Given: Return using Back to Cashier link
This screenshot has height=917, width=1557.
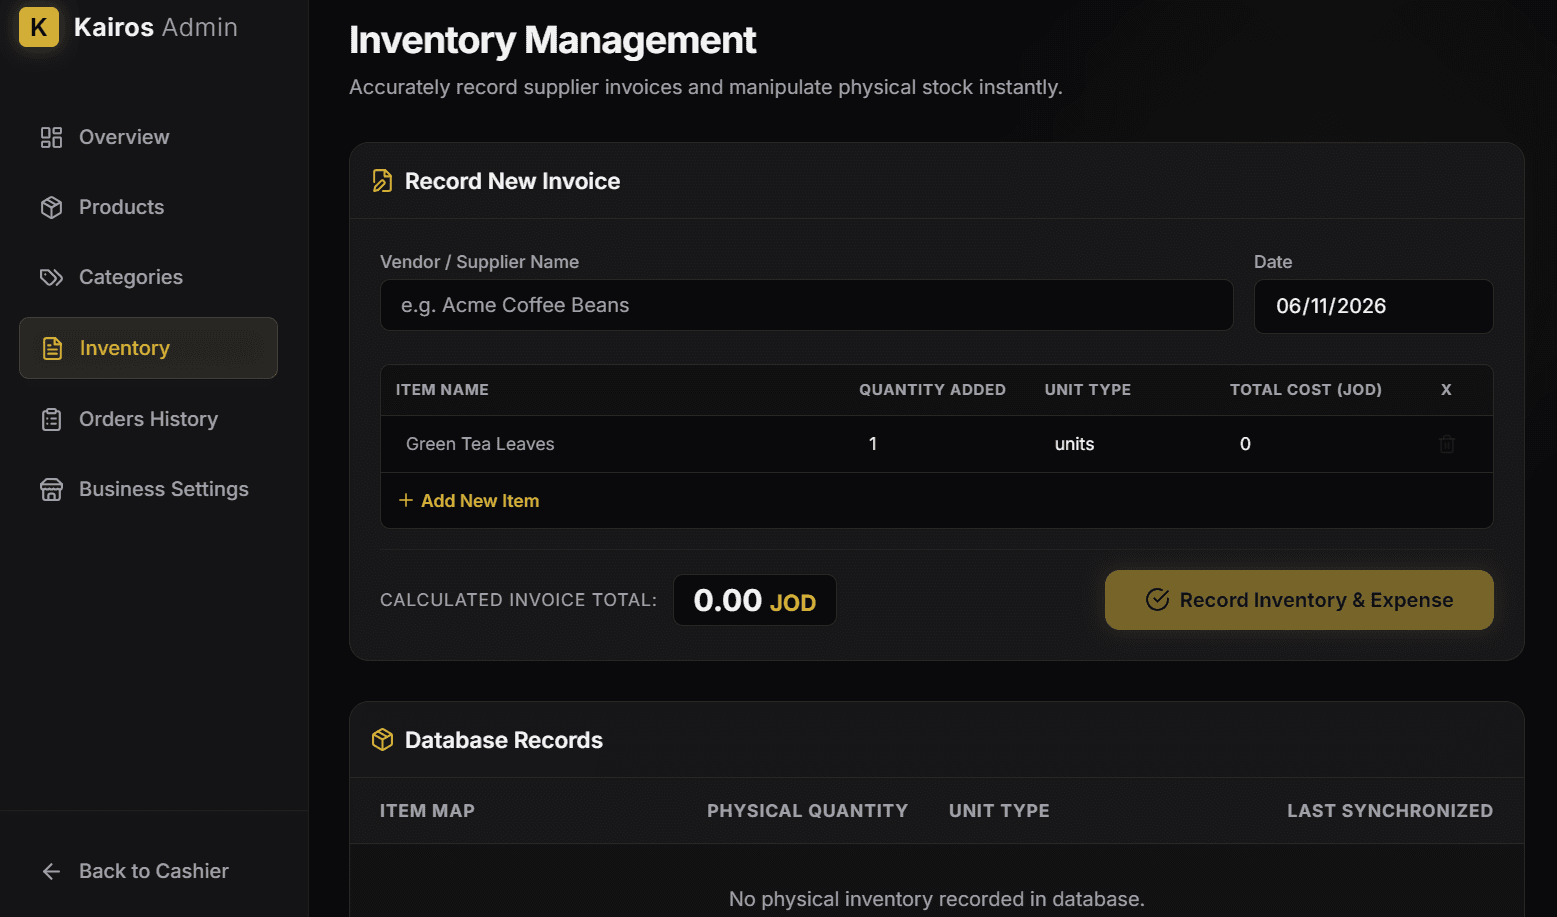Looking at the screenshot, I should (x=148, y=871).
